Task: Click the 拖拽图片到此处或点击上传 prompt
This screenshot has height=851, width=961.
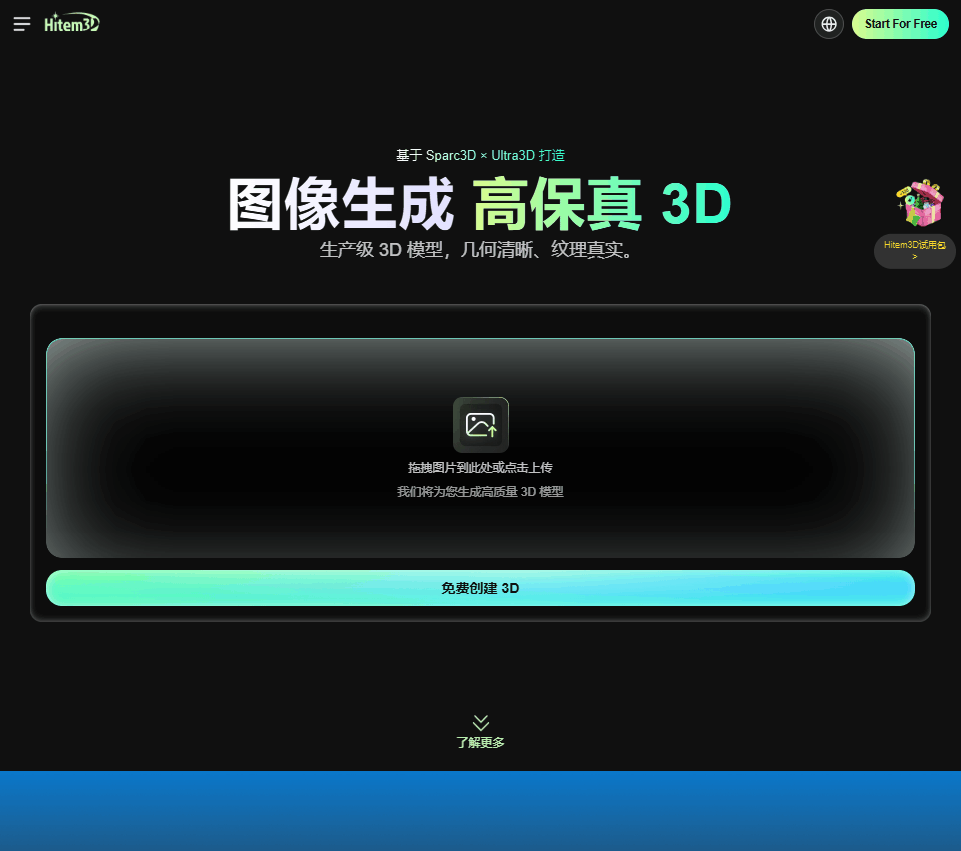Action: (x=480, y=467)
